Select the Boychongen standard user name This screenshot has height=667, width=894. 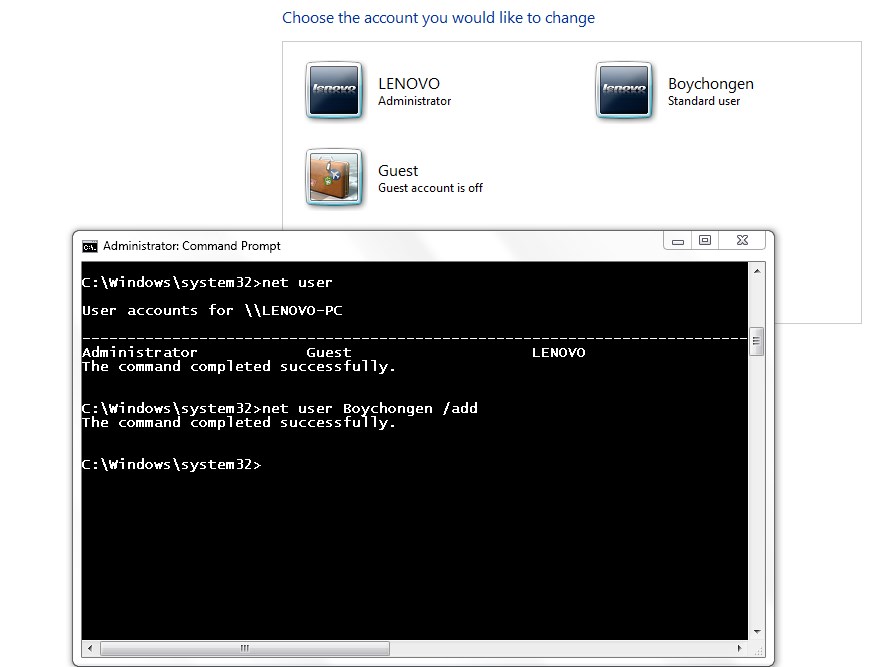710,84
